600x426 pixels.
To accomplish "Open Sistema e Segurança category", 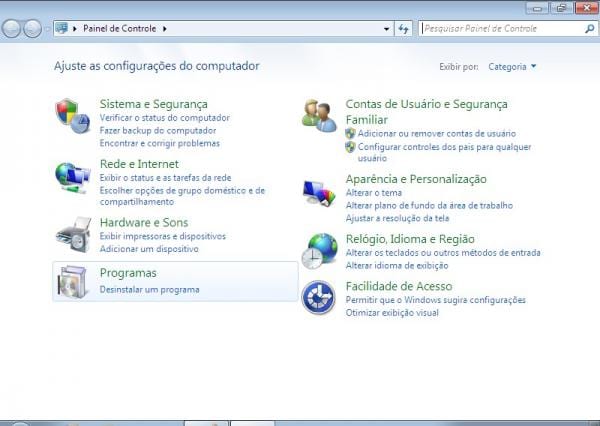I will (x=153, y=104).
